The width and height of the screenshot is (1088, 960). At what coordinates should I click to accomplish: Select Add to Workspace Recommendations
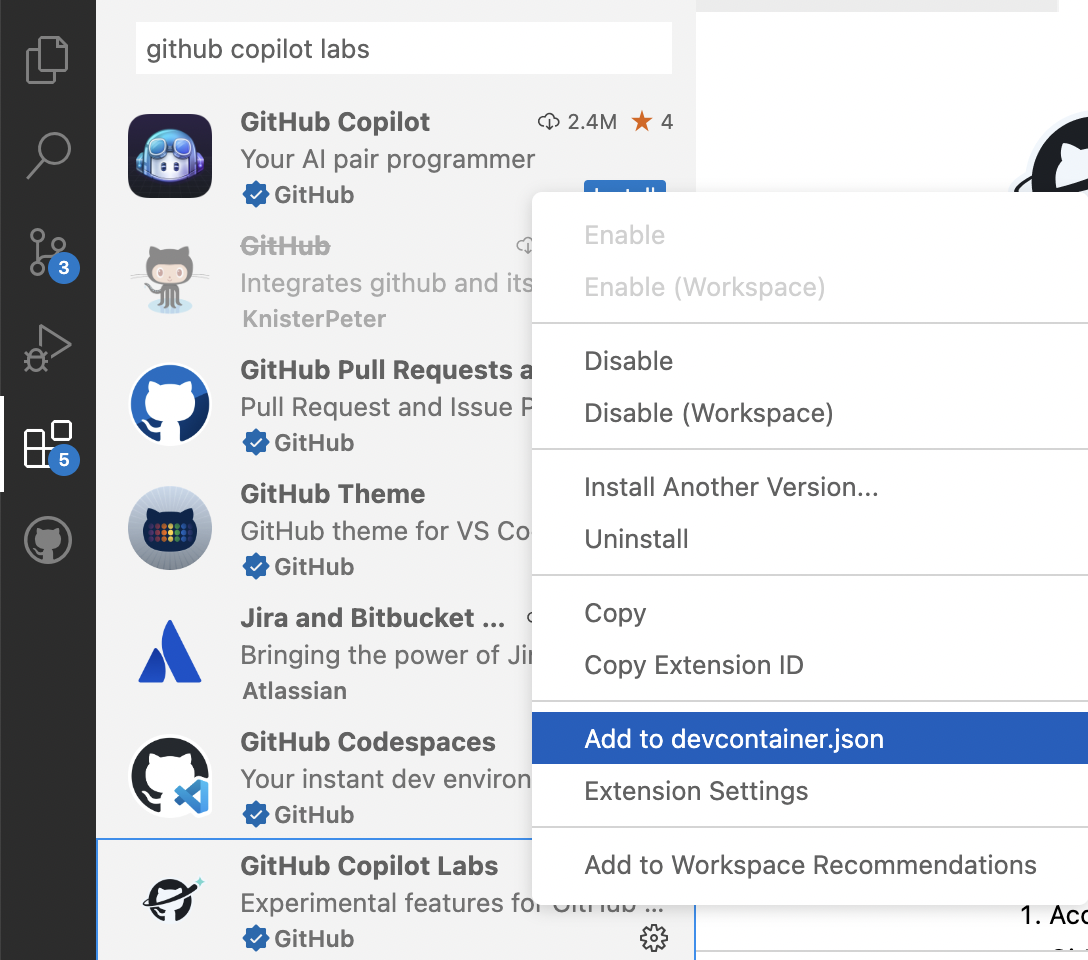(x=810, y=864)
